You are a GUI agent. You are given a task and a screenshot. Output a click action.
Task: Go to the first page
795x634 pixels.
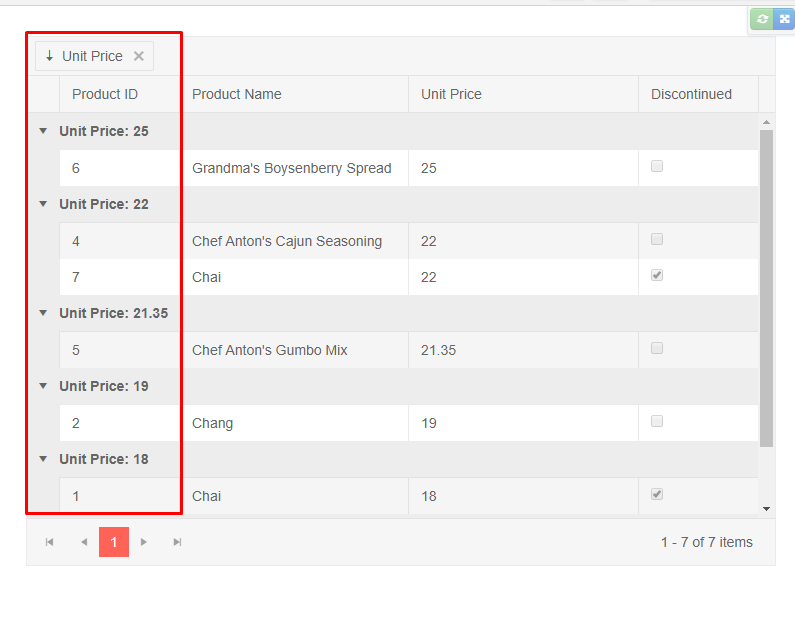pyautogui.click(x=49, y=542)
